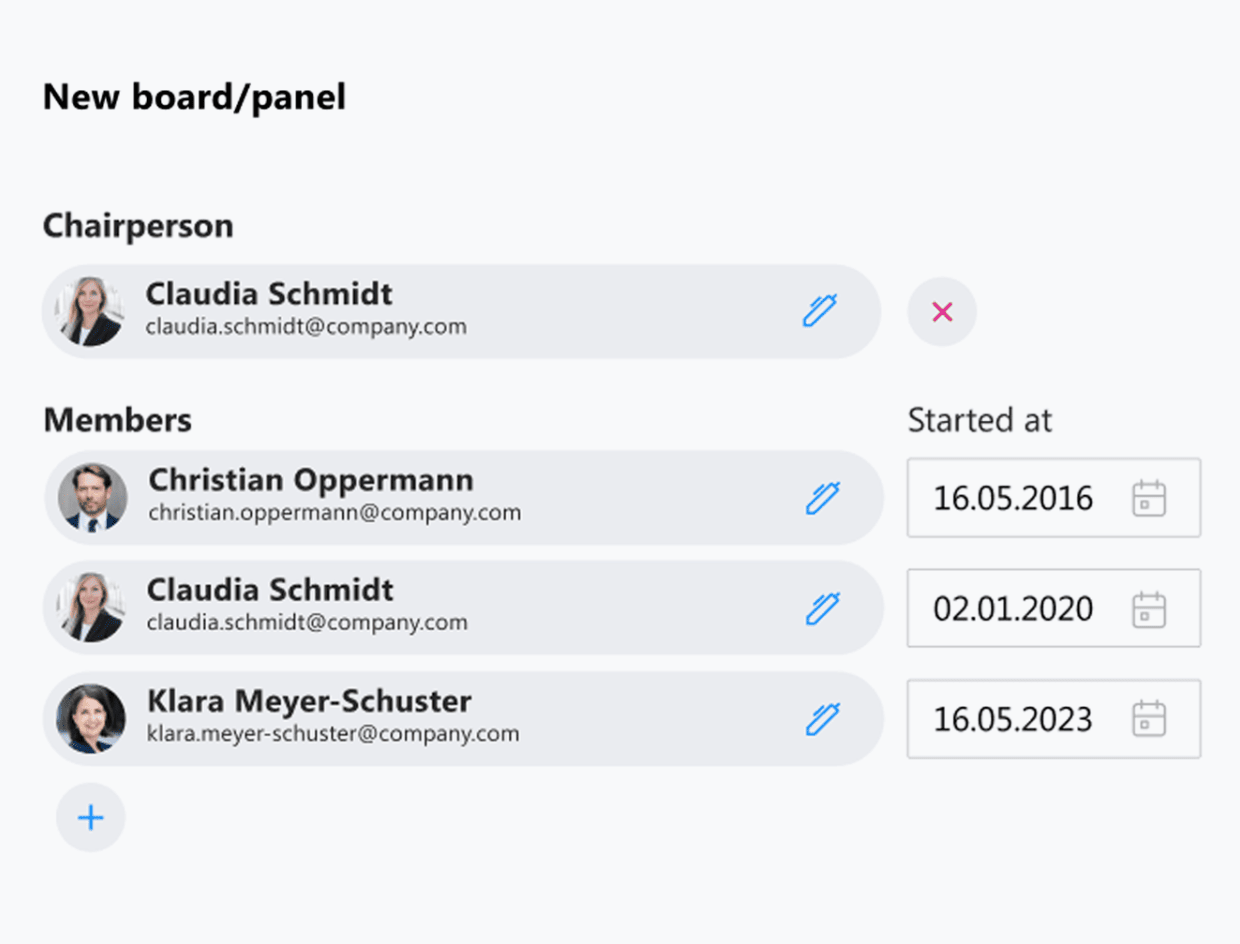This screenshot has width=1240, height=944.
Task: Open calendar picker for 02.01.2020 date
Action: click(x=1149, y=609)
